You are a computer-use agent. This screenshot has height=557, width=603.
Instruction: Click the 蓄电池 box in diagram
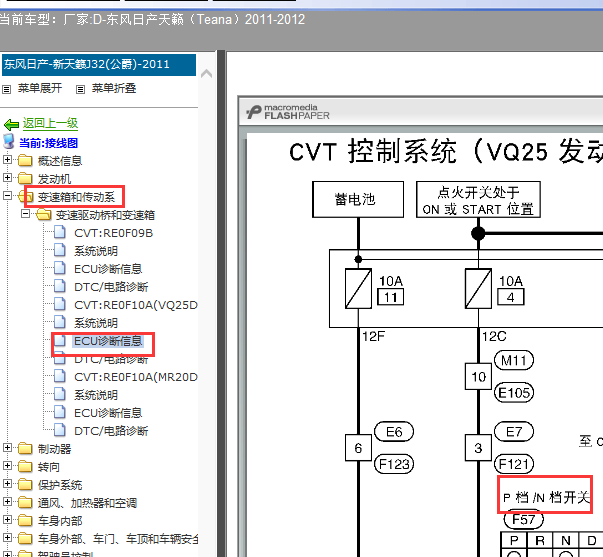pos(358,199)
